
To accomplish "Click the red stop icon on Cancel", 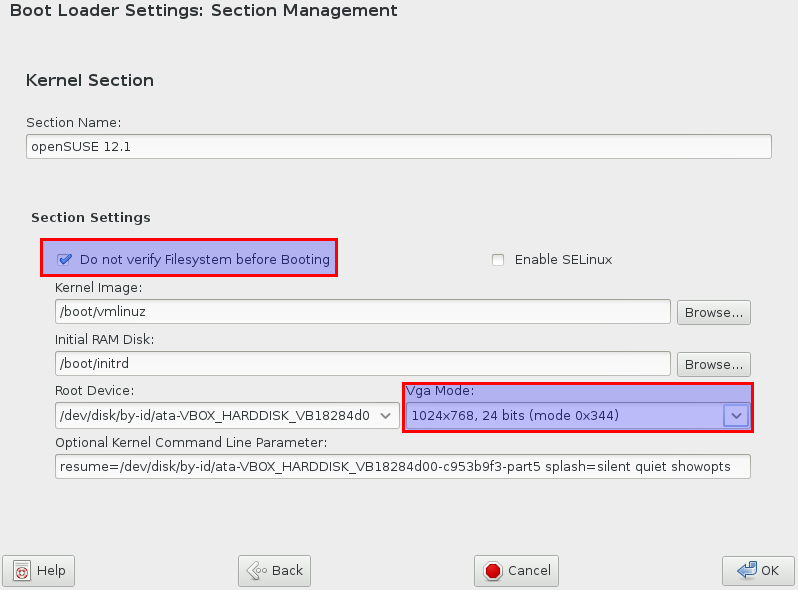I will [x=492, y=571].
